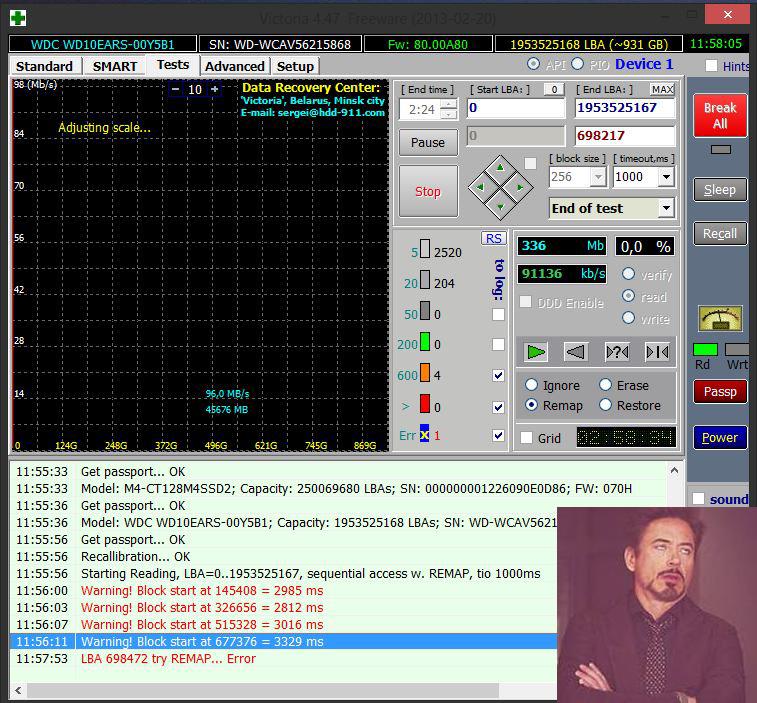Open the timeout ms dropdown

[x=666, y=177]
